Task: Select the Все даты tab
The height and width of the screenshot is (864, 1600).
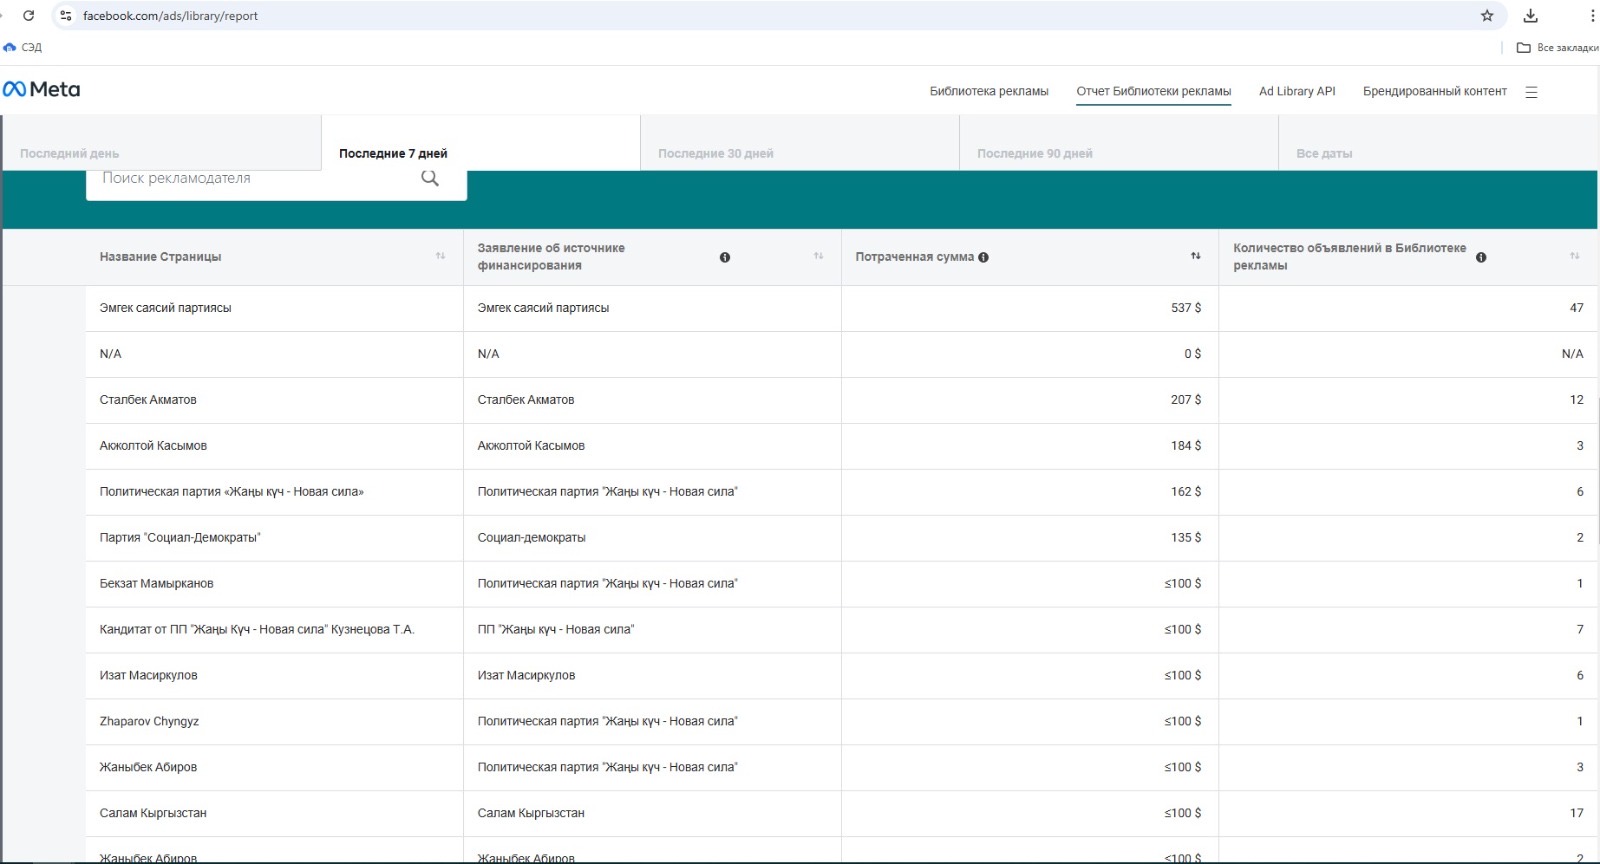Action: [x=1324, y=153]
